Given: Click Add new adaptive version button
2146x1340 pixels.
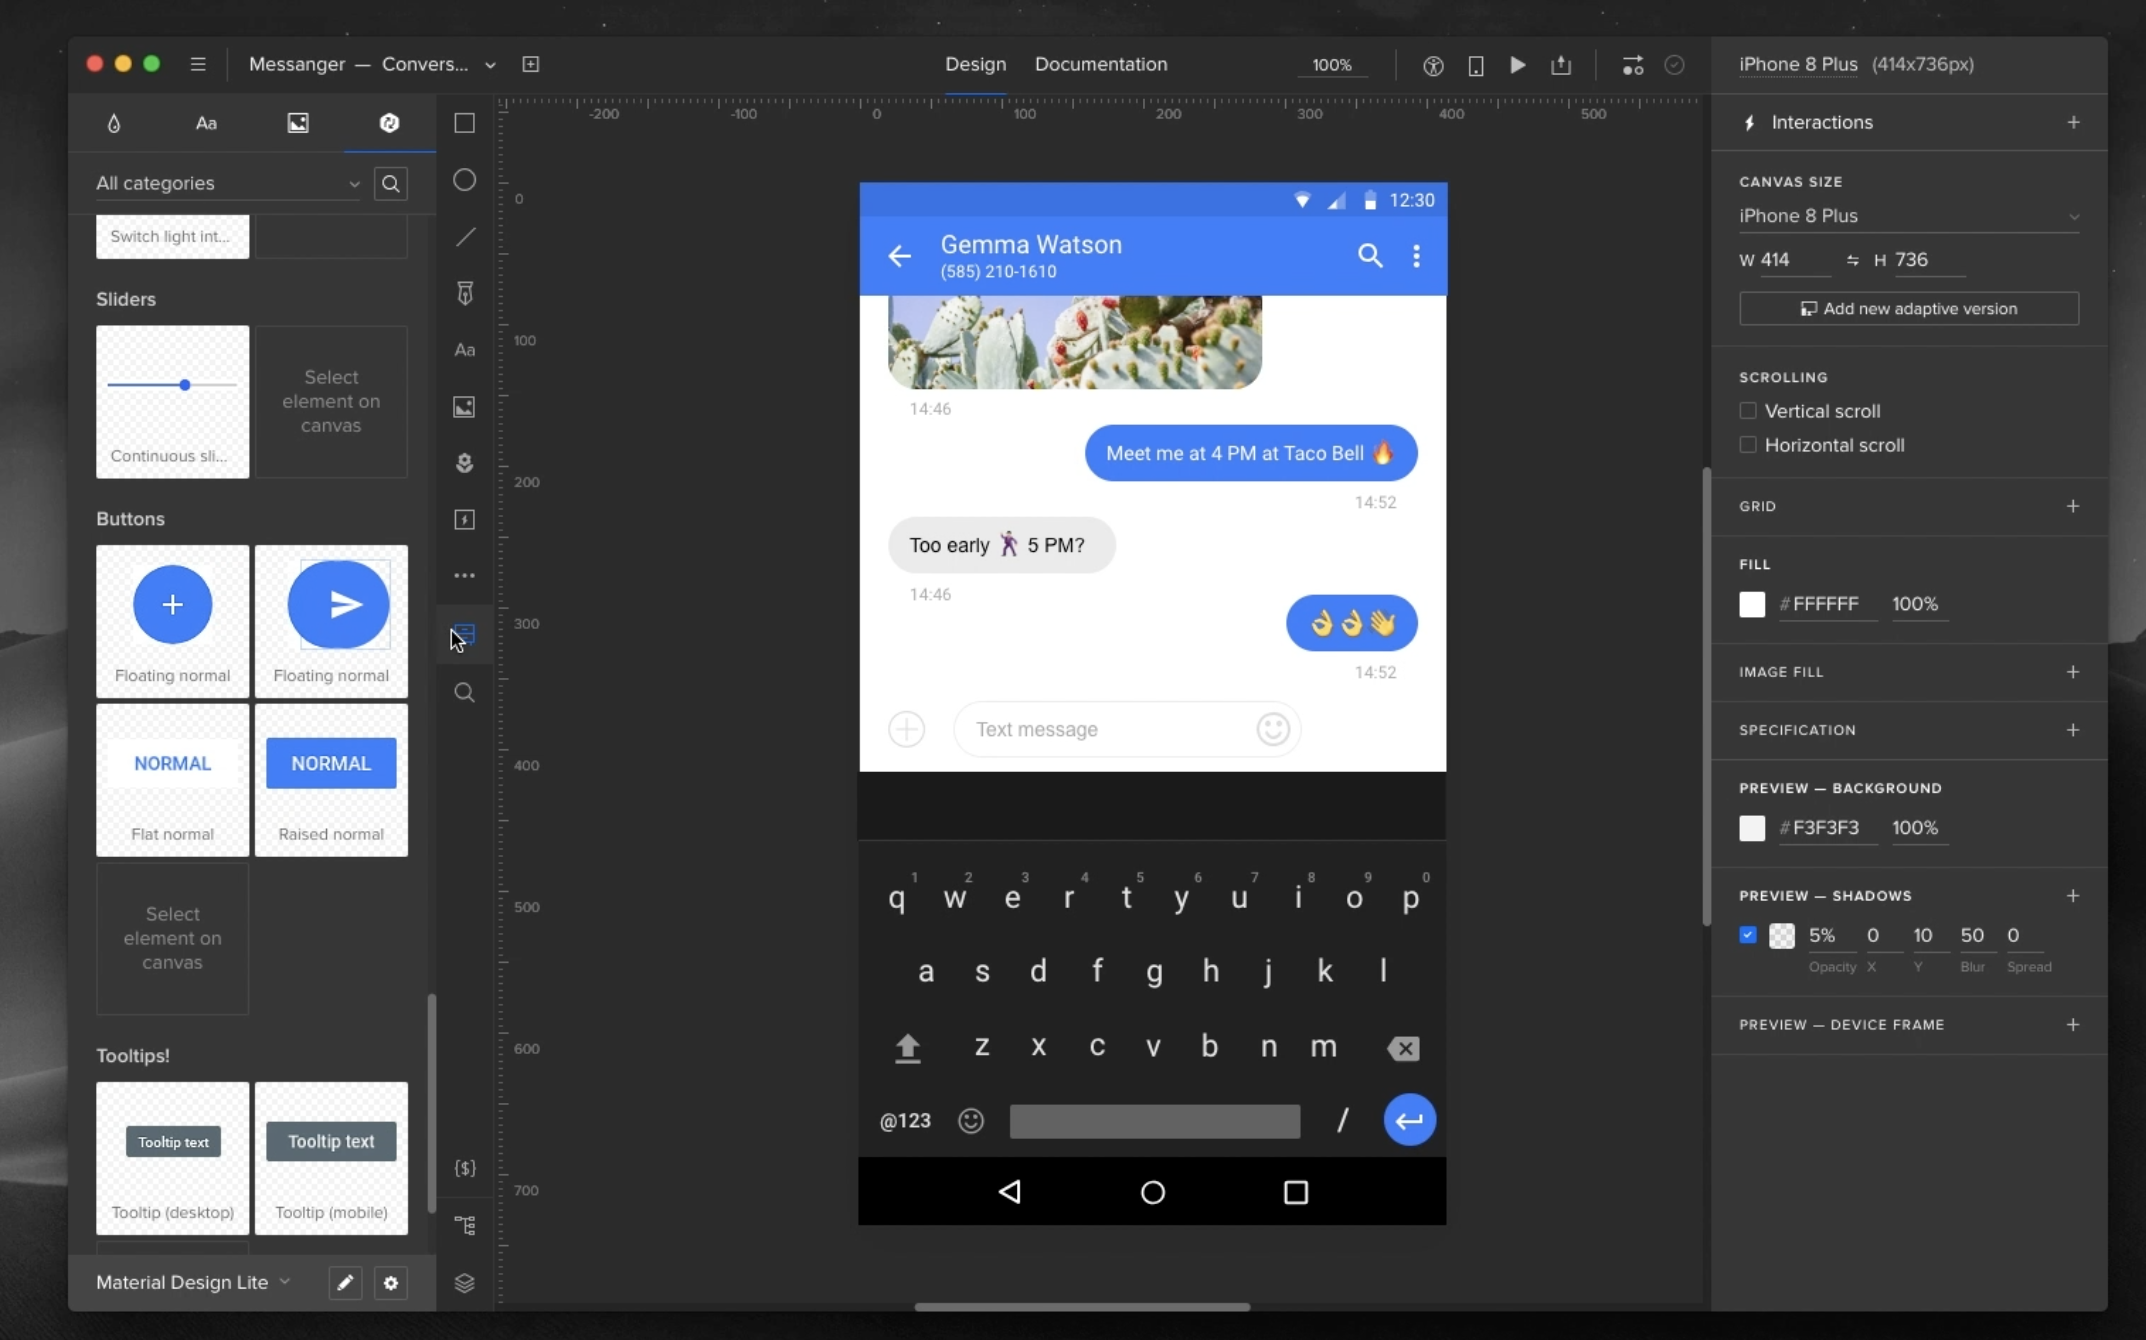Looking at the screenshot, I should (1910, 307).
